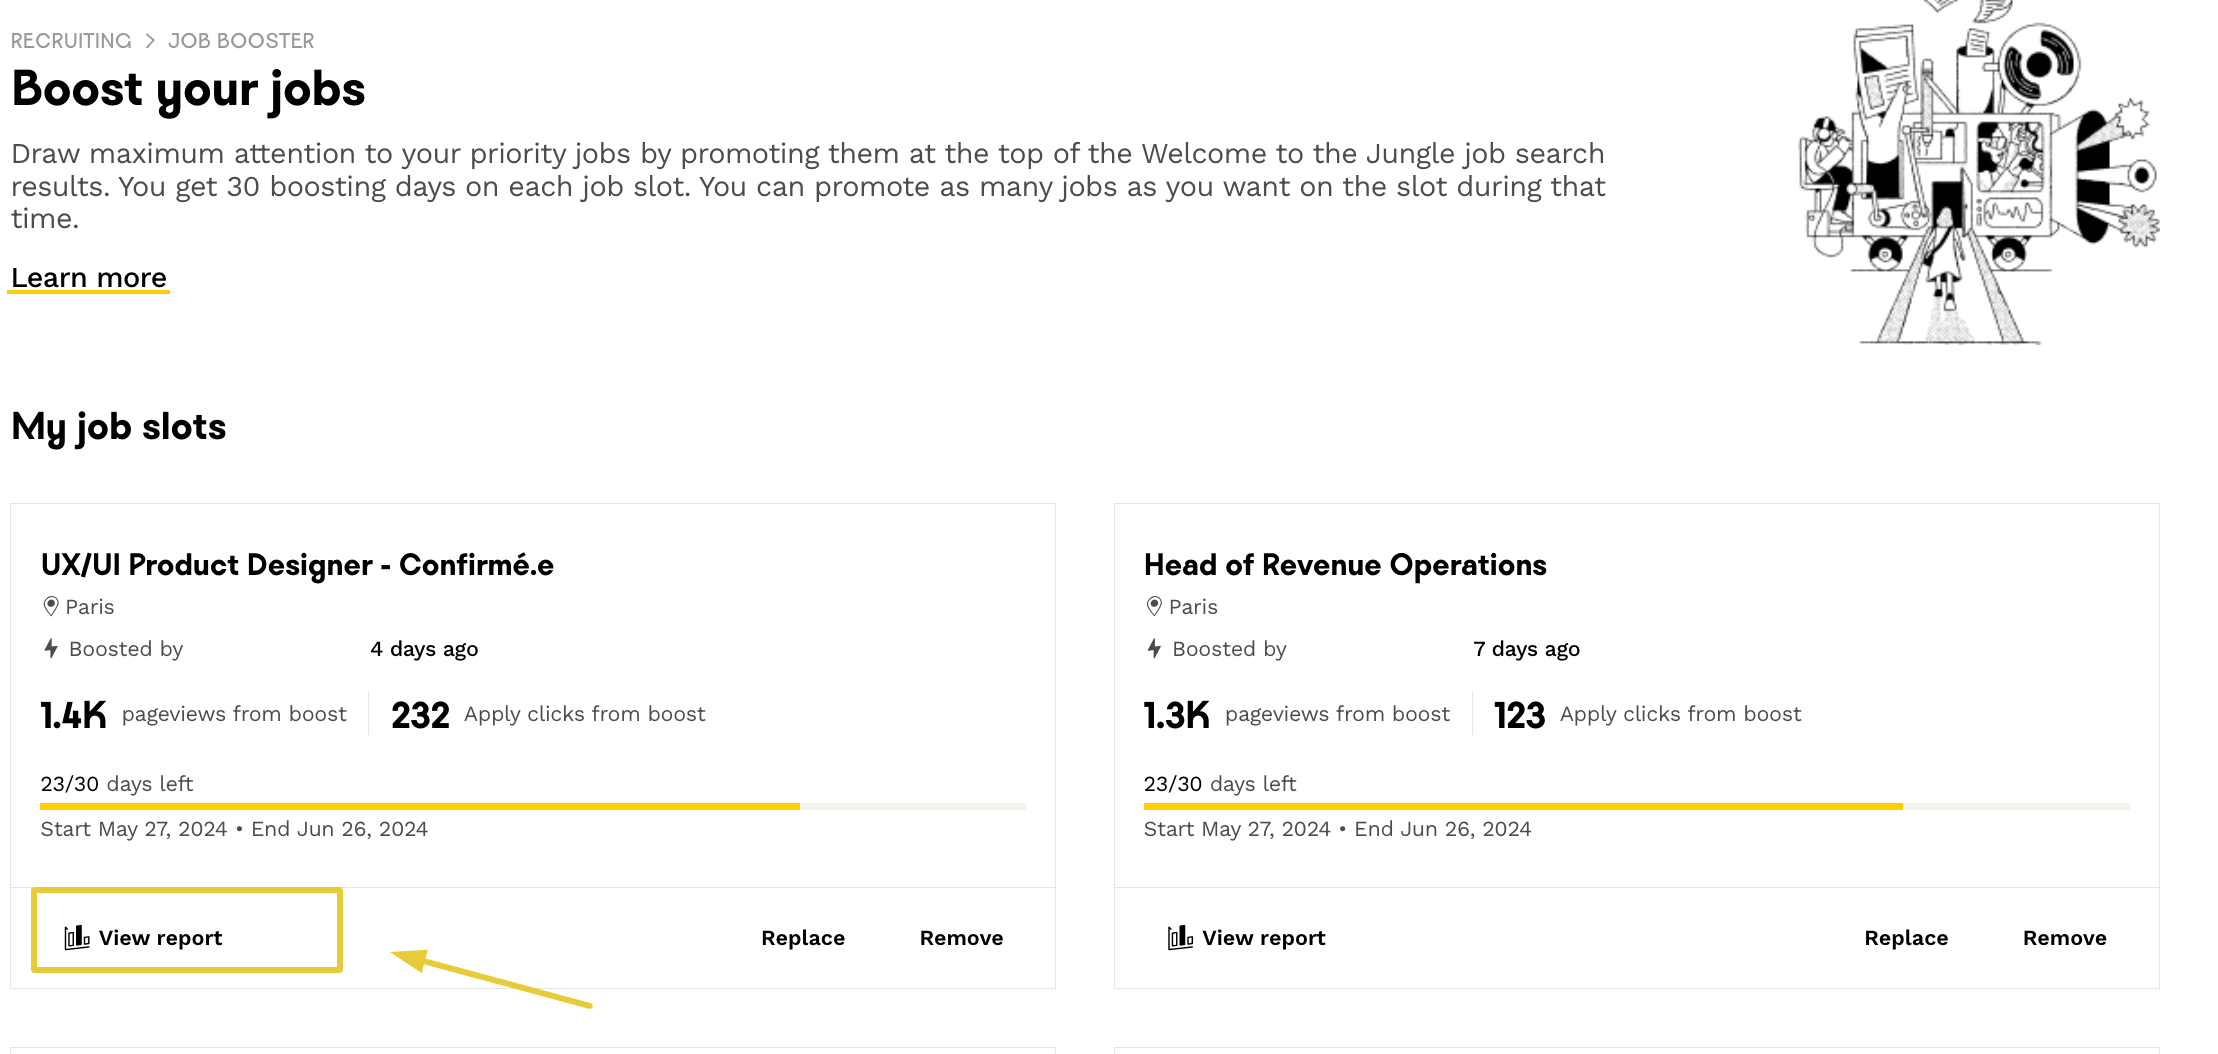Remove the UX/UI Product Designer boost

(961, 938)
